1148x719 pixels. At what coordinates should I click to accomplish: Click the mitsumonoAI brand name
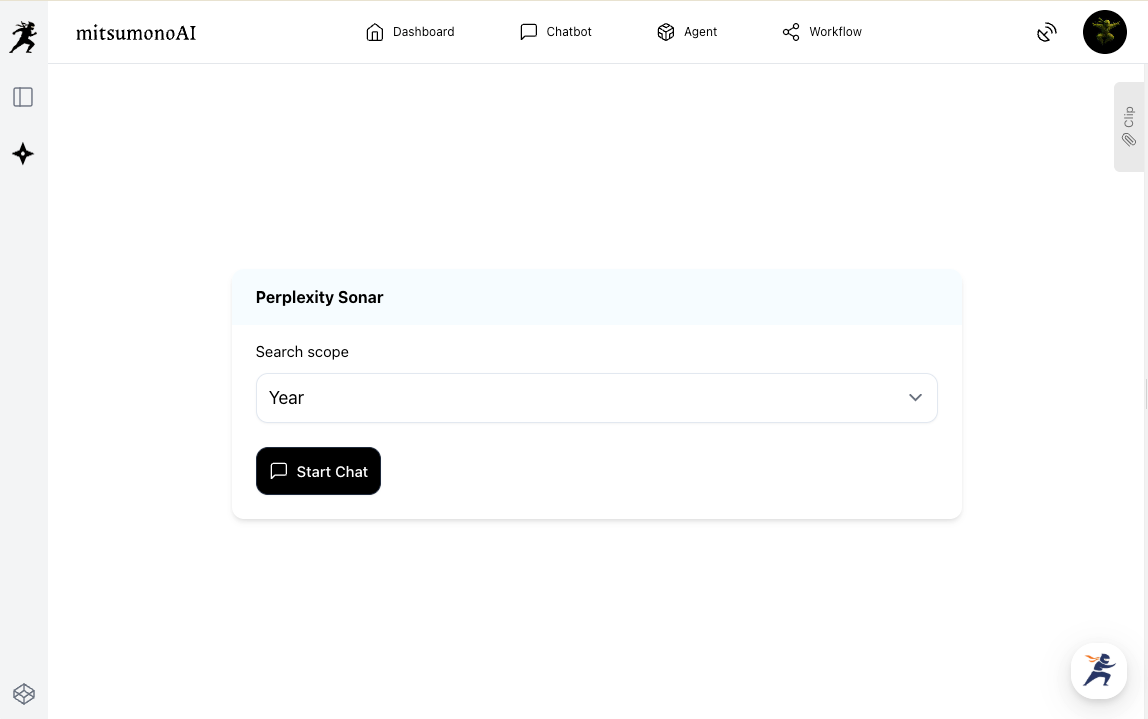tap(136, 33)
